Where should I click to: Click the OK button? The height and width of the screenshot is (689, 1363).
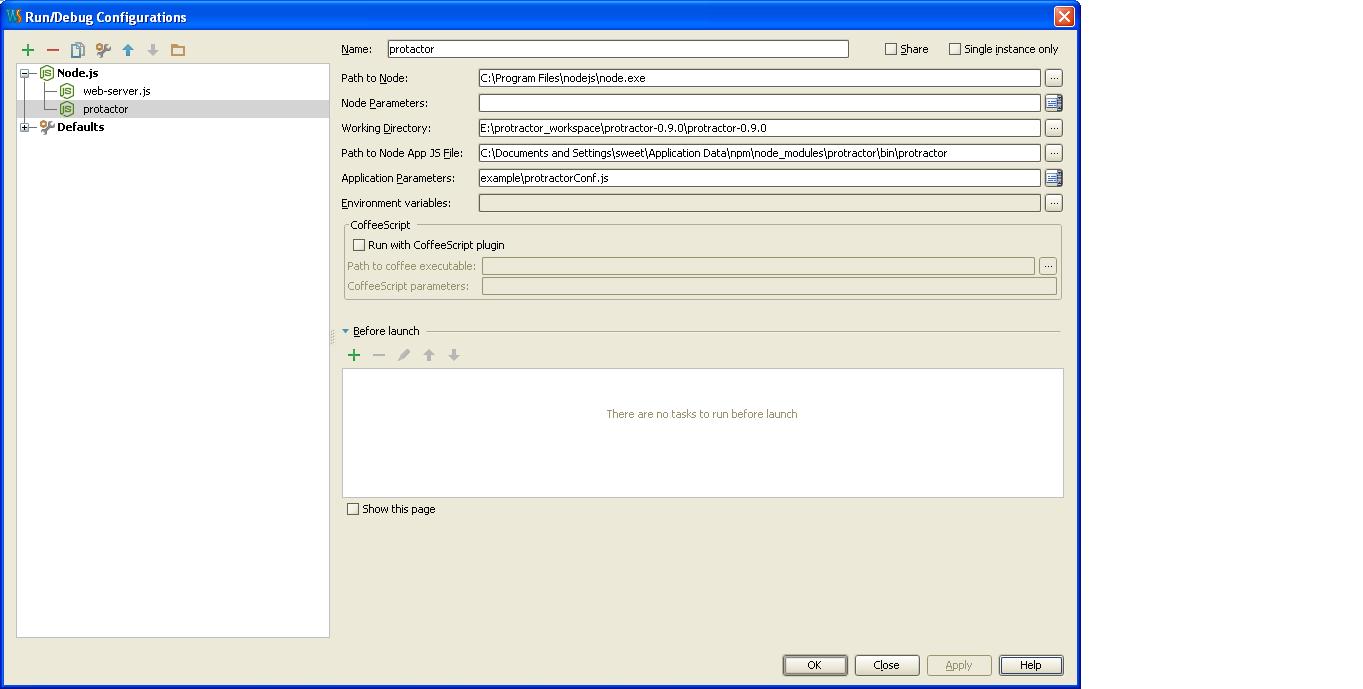pyautogui.click(x=815, y=665)
